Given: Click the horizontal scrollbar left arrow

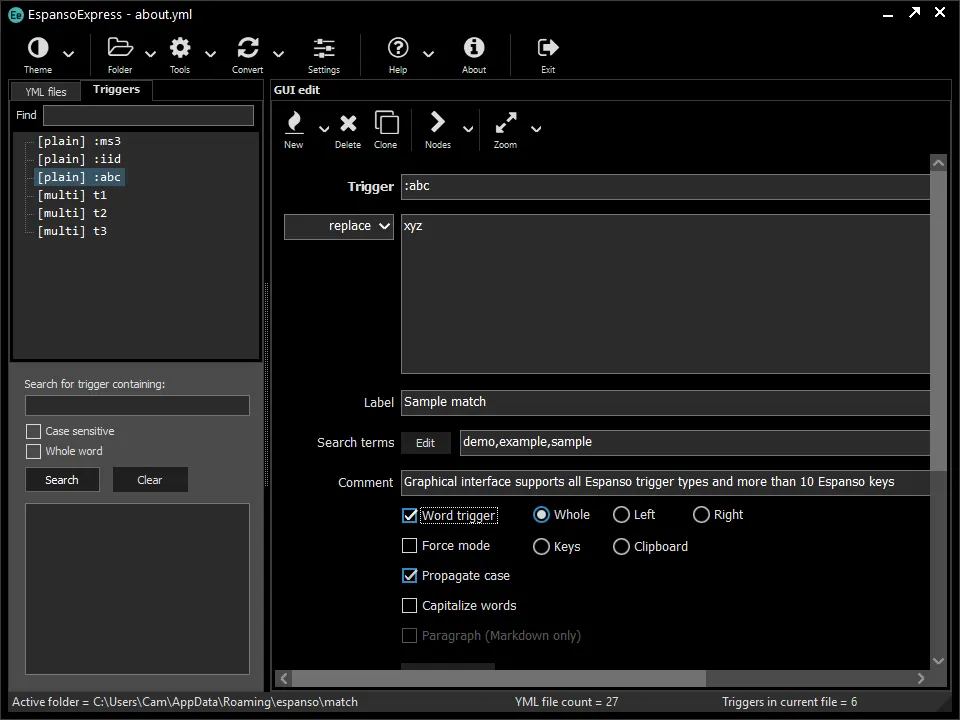Looking at the screenshot, I should (x=283, y=678).
